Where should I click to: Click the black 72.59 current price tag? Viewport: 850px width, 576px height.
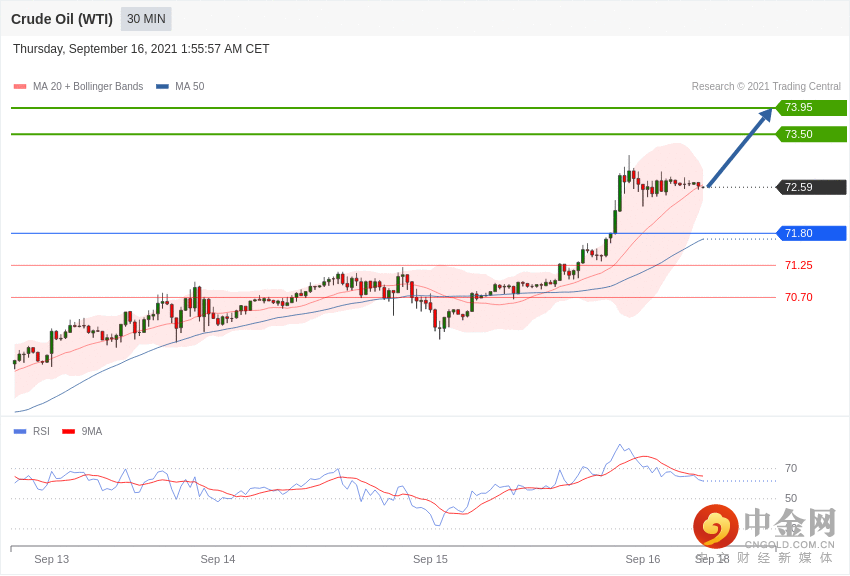pyautogui.click(x=811, y=187)
